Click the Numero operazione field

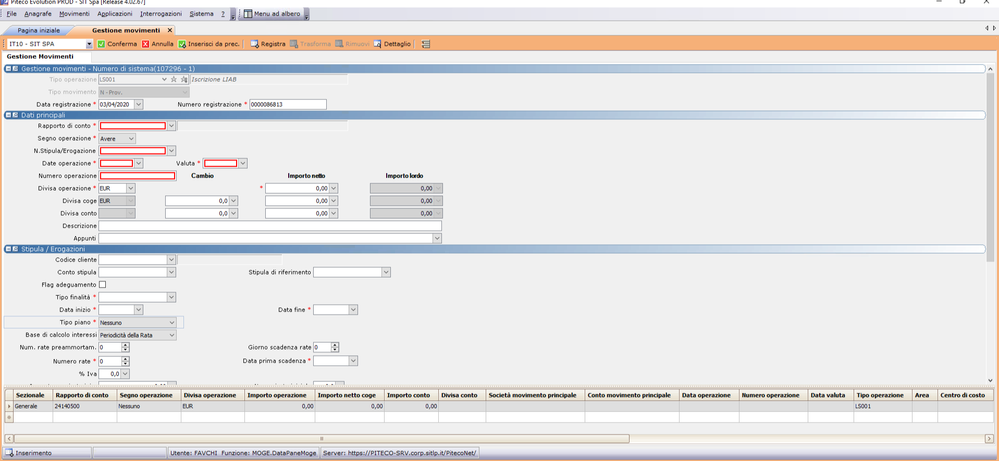pyautogui.click(x=137, y=176)
